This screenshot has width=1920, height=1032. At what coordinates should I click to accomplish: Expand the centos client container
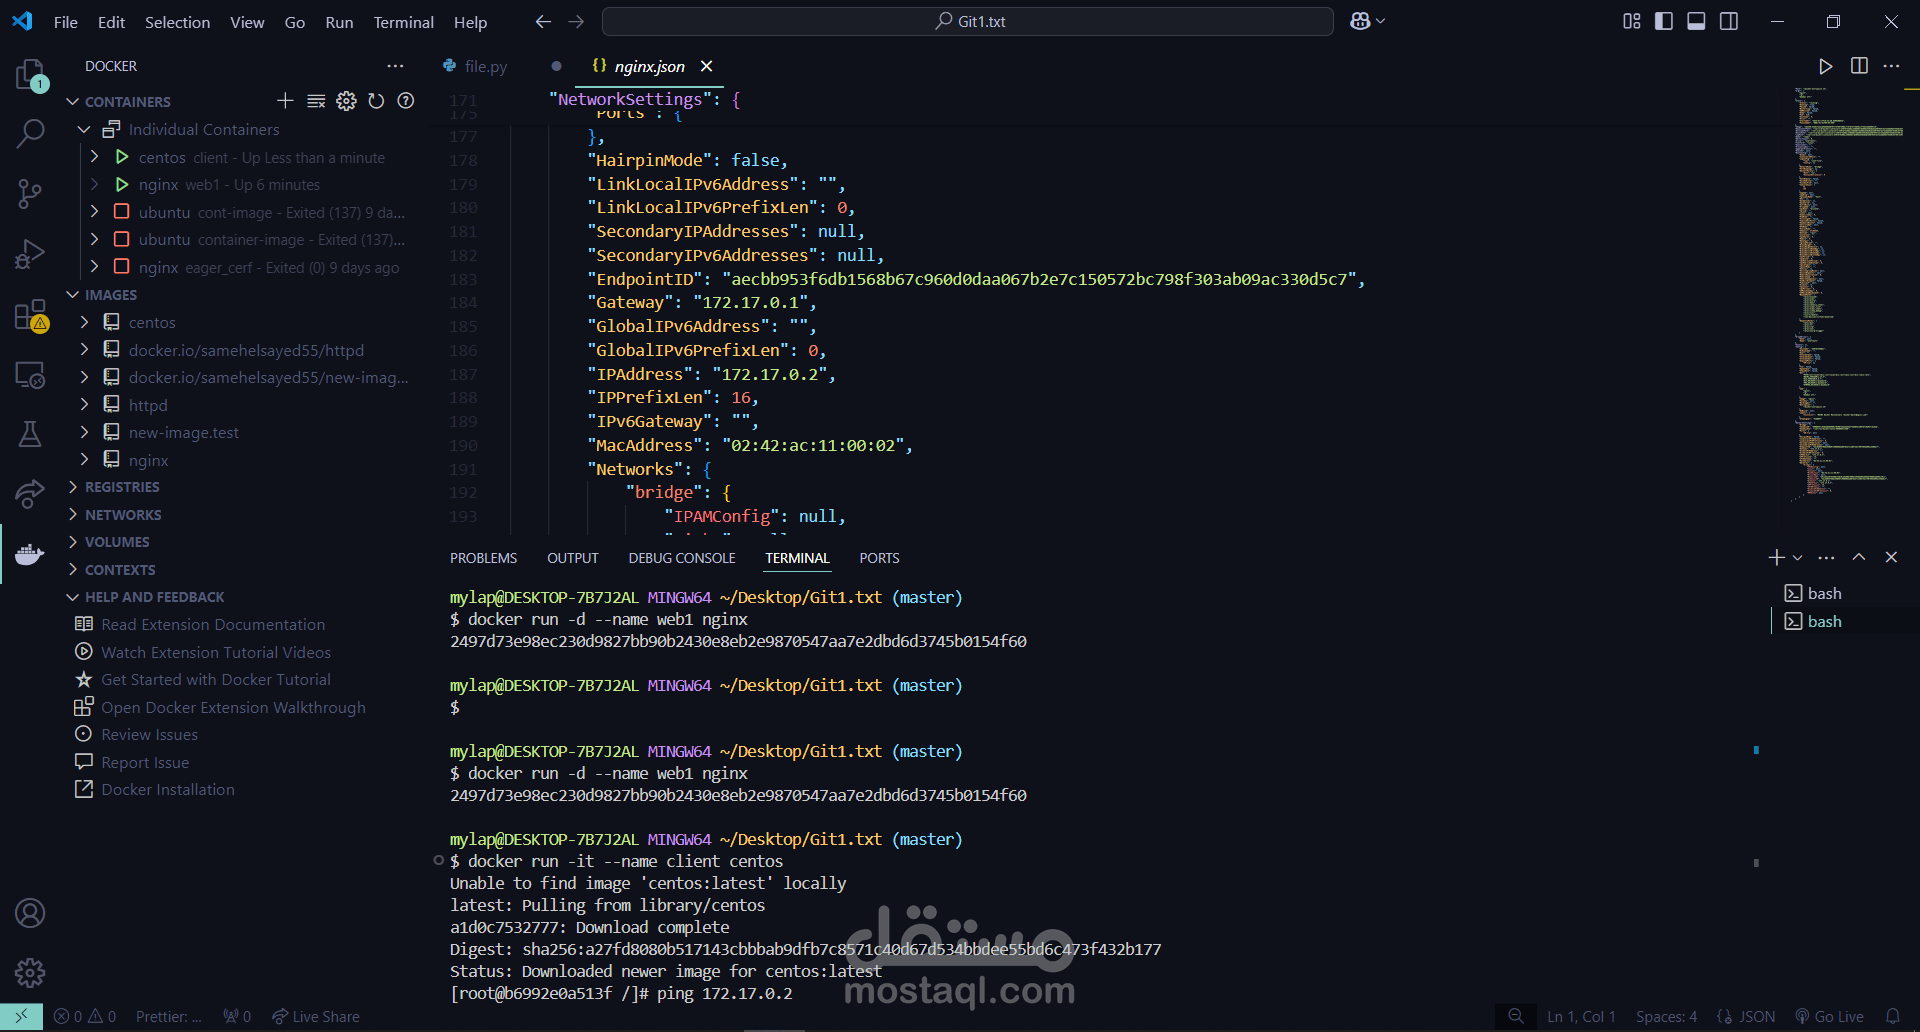click(x=94, y=157)
